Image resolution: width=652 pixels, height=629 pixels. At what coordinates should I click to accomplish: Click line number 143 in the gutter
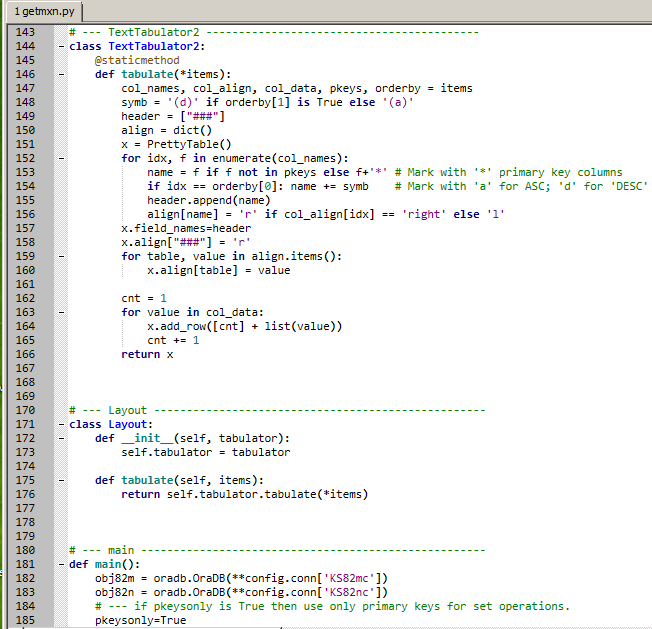point(28,32)
